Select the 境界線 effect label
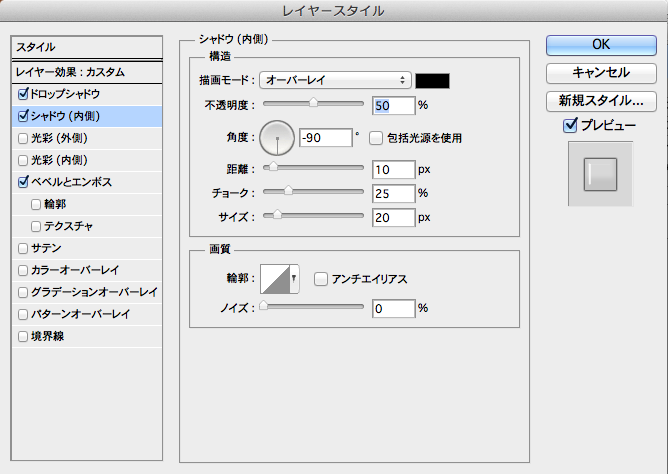The image size is (668, 474). pos(48,336)
